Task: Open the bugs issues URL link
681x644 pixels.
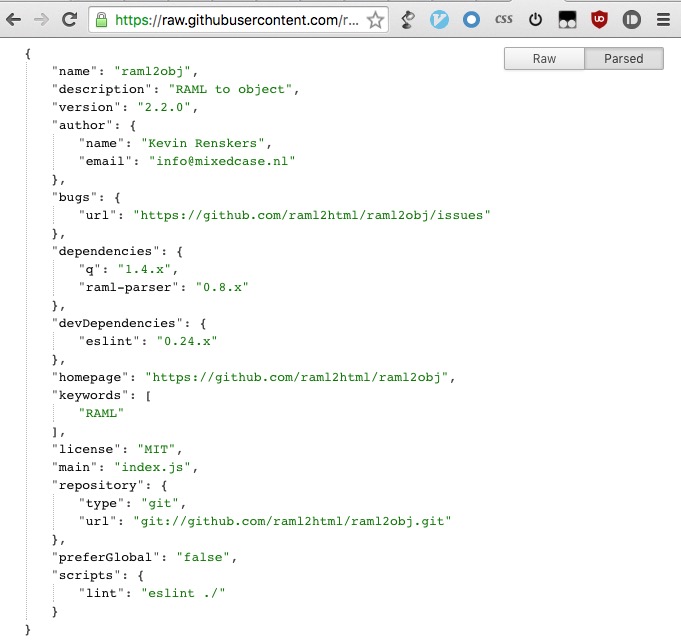Action: 312,214
